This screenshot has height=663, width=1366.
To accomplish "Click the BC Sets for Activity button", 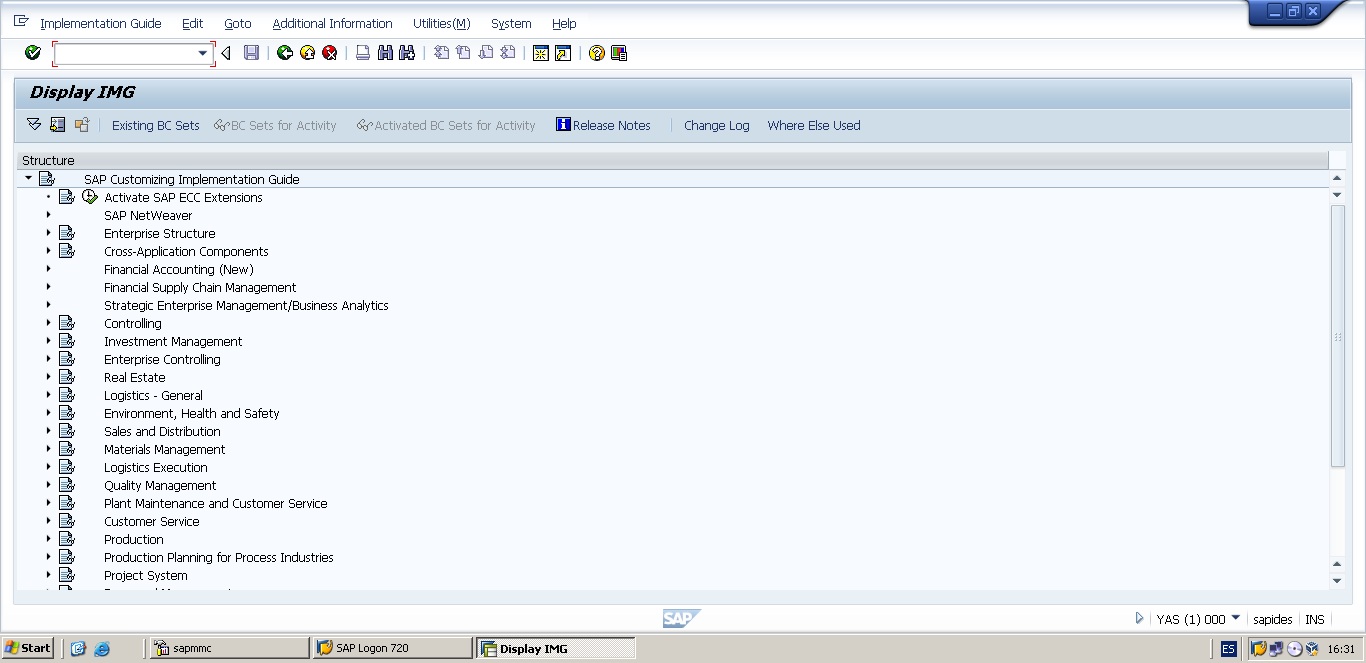I will click(x=275, y=125).
